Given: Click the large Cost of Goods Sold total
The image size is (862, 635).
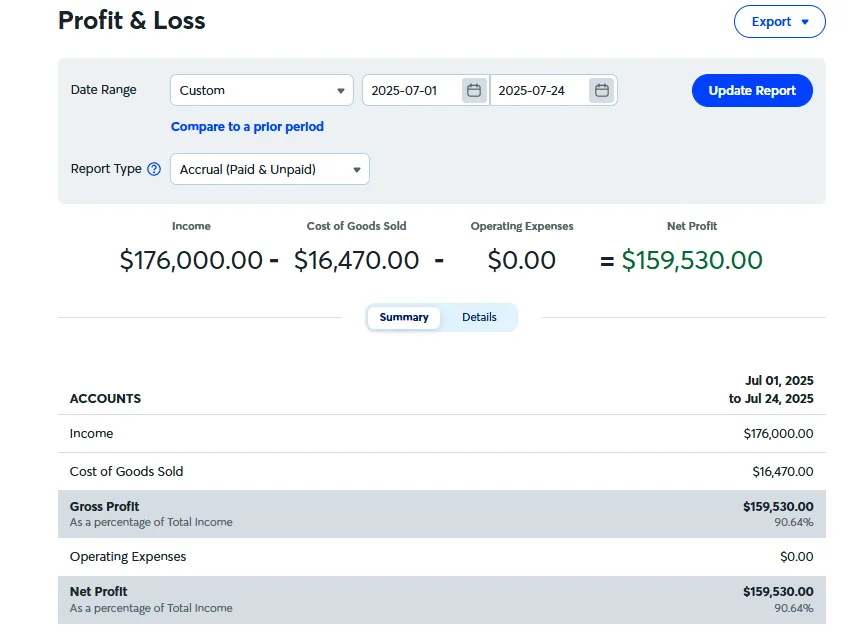Looking at the screenshot, I should pos(356,261).
